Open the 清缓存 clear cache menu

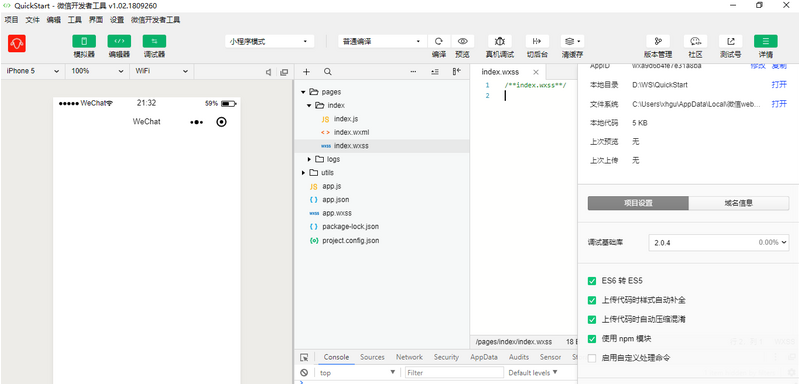point(573,41)
